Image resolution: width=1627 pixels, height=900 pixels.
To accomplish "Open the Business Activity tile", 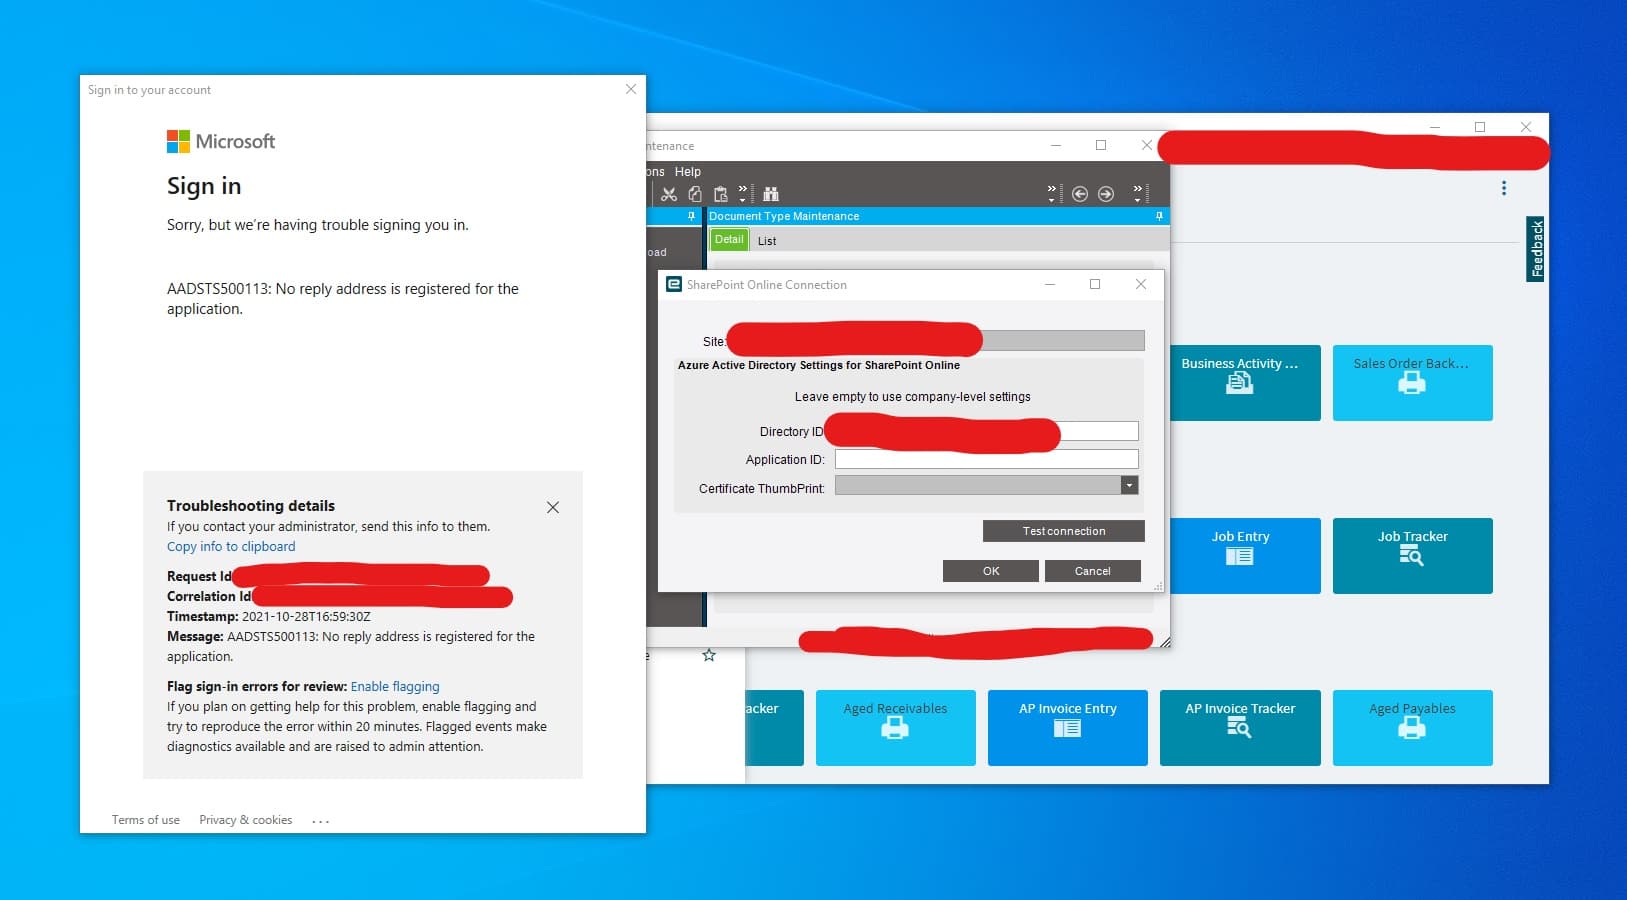I will [x=1240, y=382].
